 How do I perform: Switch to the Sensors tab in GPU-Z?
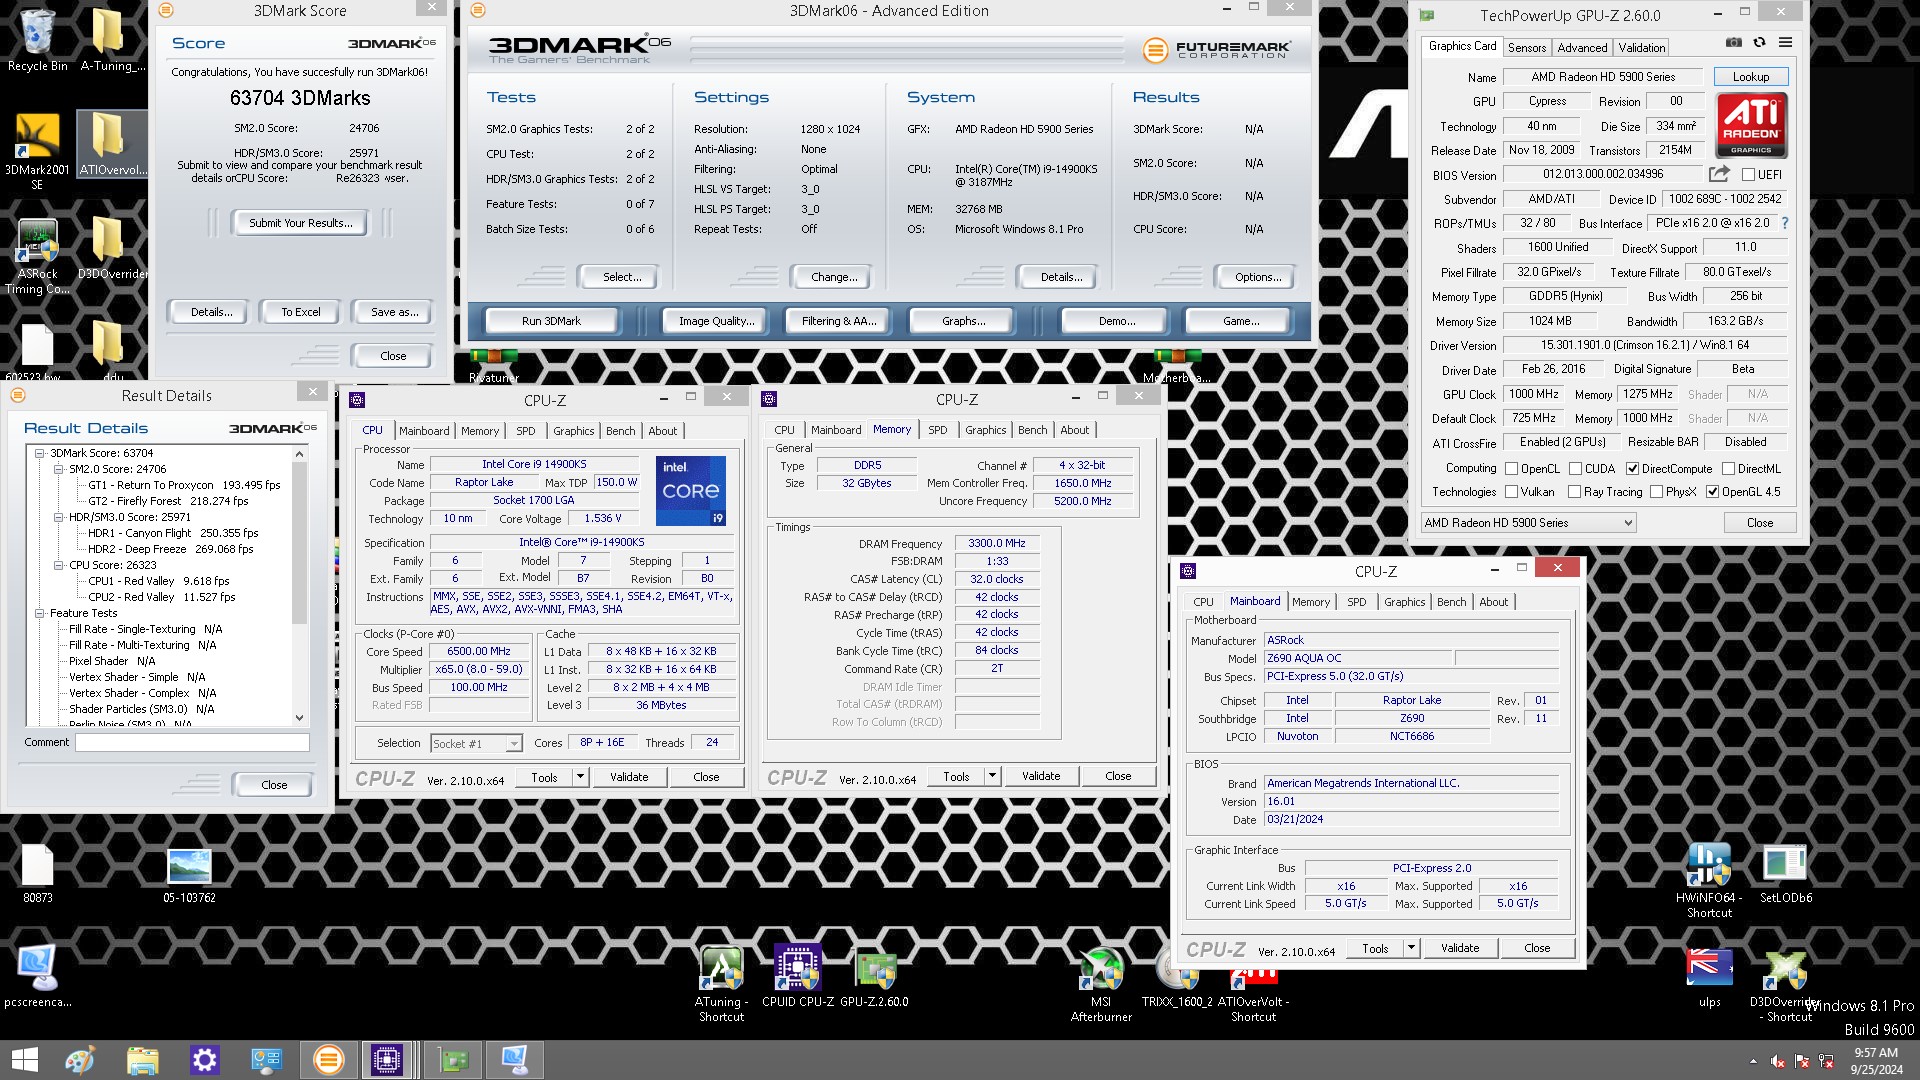click(1526, 47)
